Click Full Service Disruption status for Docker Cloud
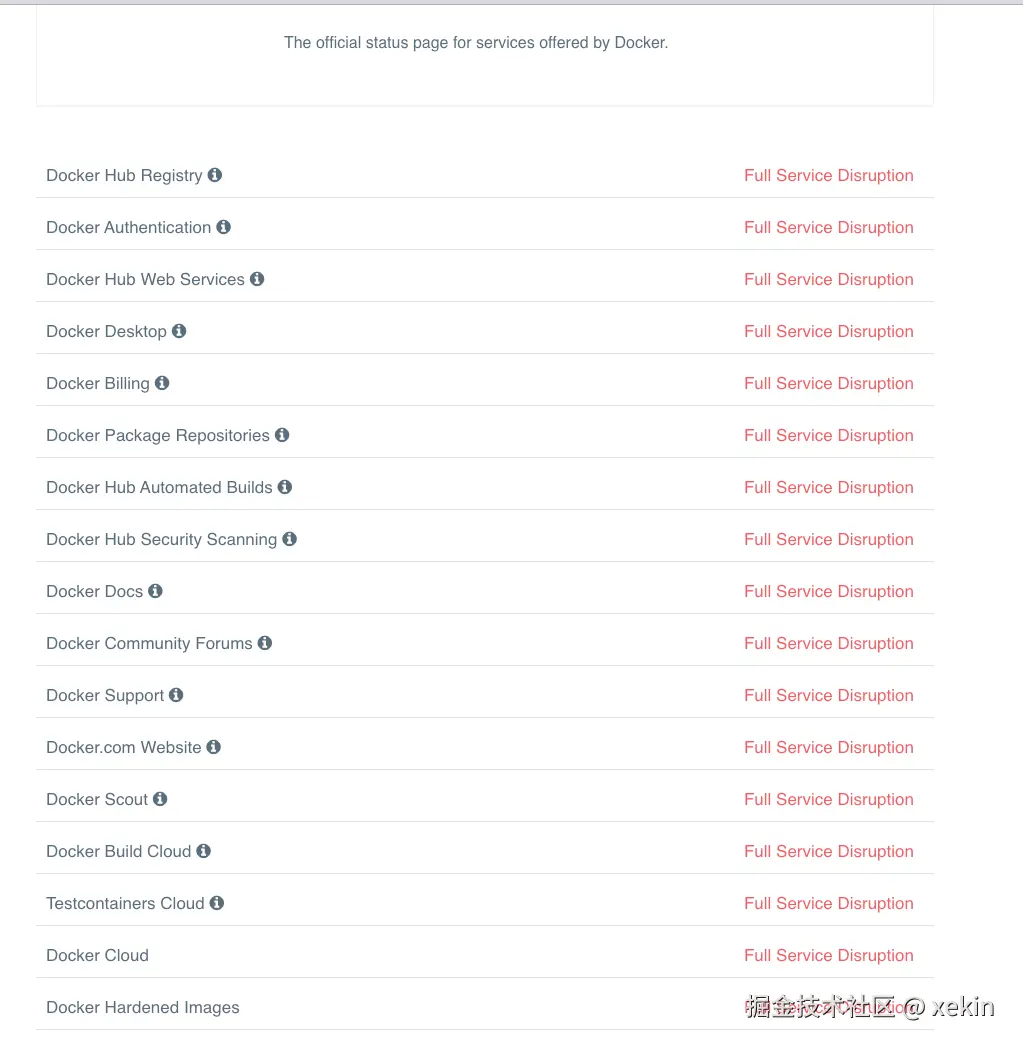Screen dimensions: 1023x1048 pyautogui.click(x=828, y=955)
